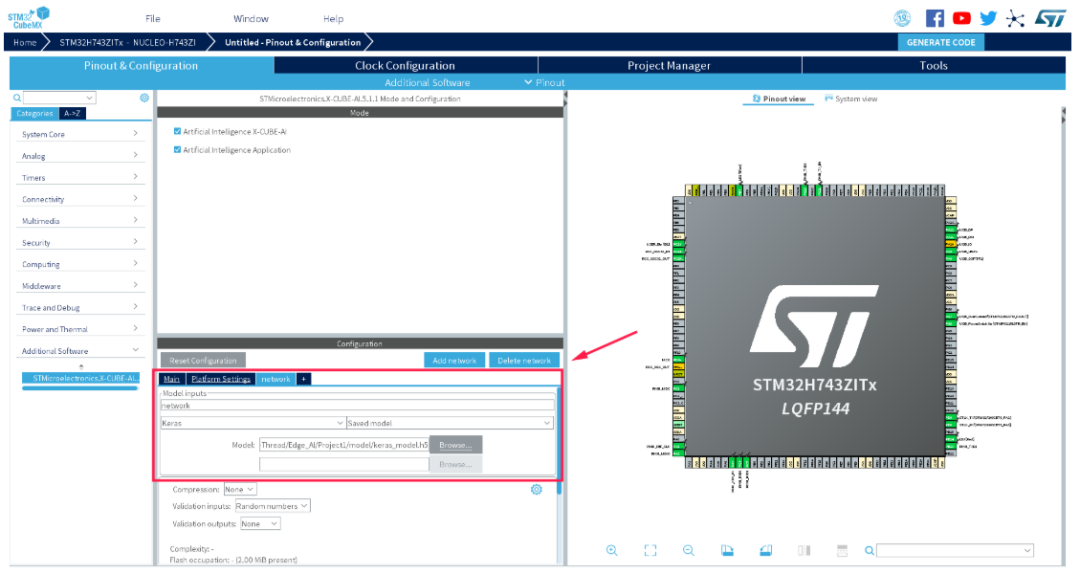Open the Facebook icon
This screenshot has width=1080, height=573.
935,19
